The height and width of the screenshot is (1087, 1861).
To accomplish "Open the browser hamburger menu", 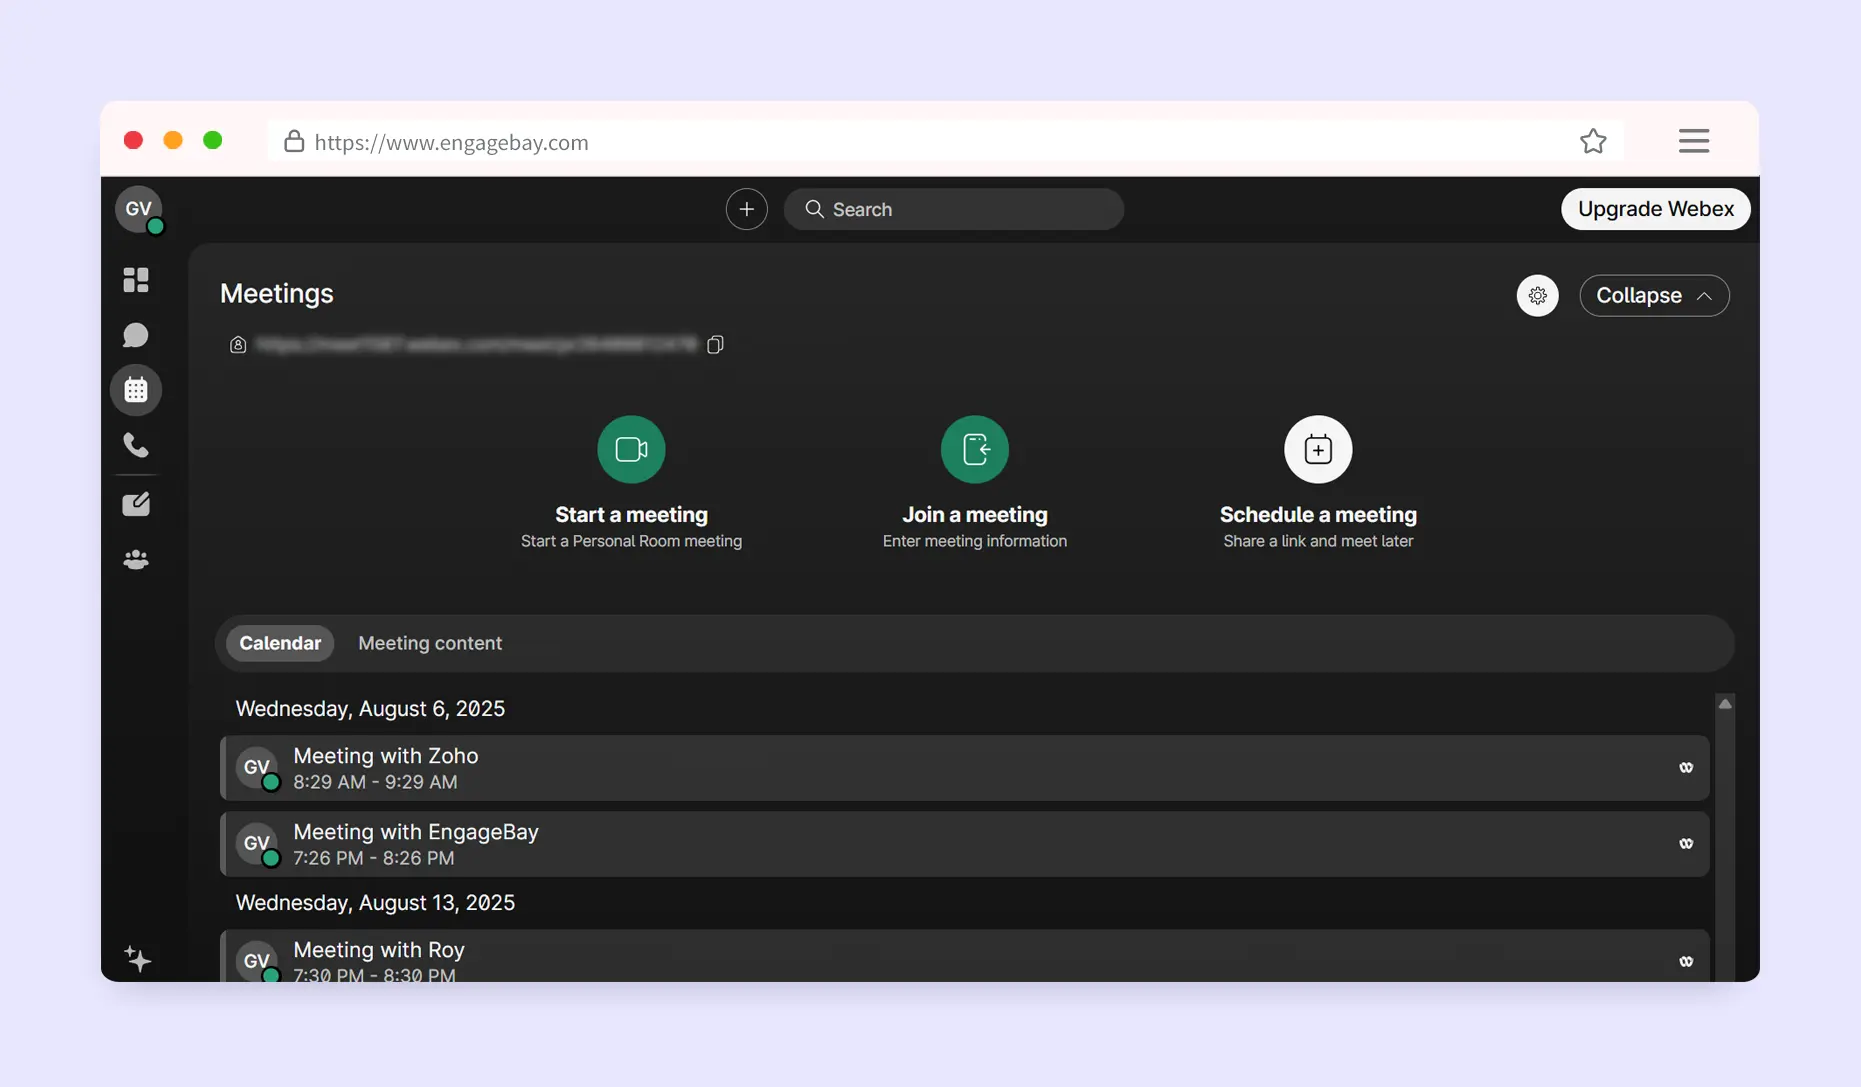I will [1693, 141].
